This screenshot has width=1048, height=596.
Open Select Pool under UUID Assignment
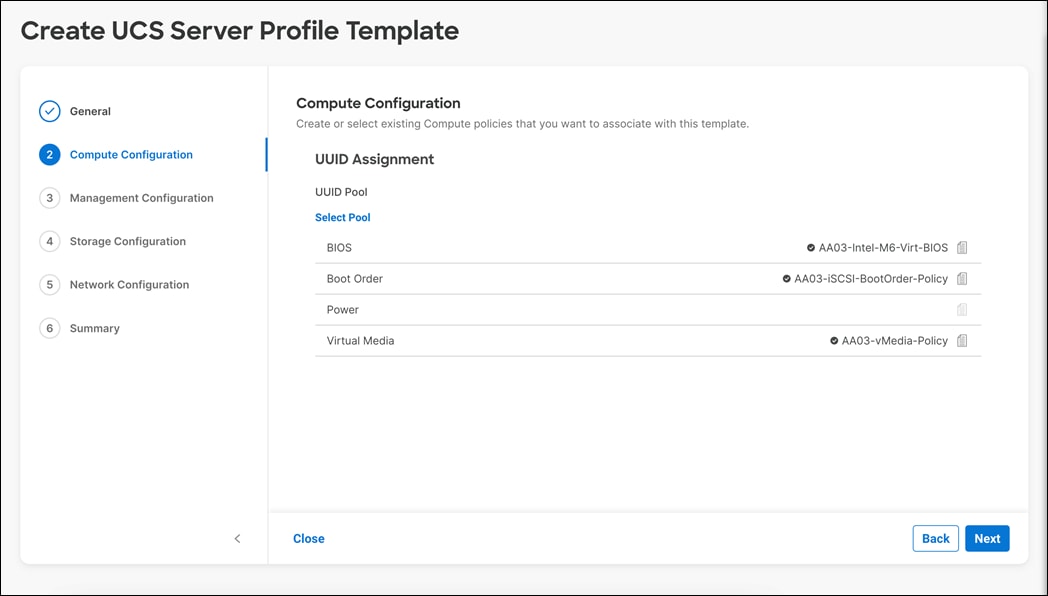(343, 217)
